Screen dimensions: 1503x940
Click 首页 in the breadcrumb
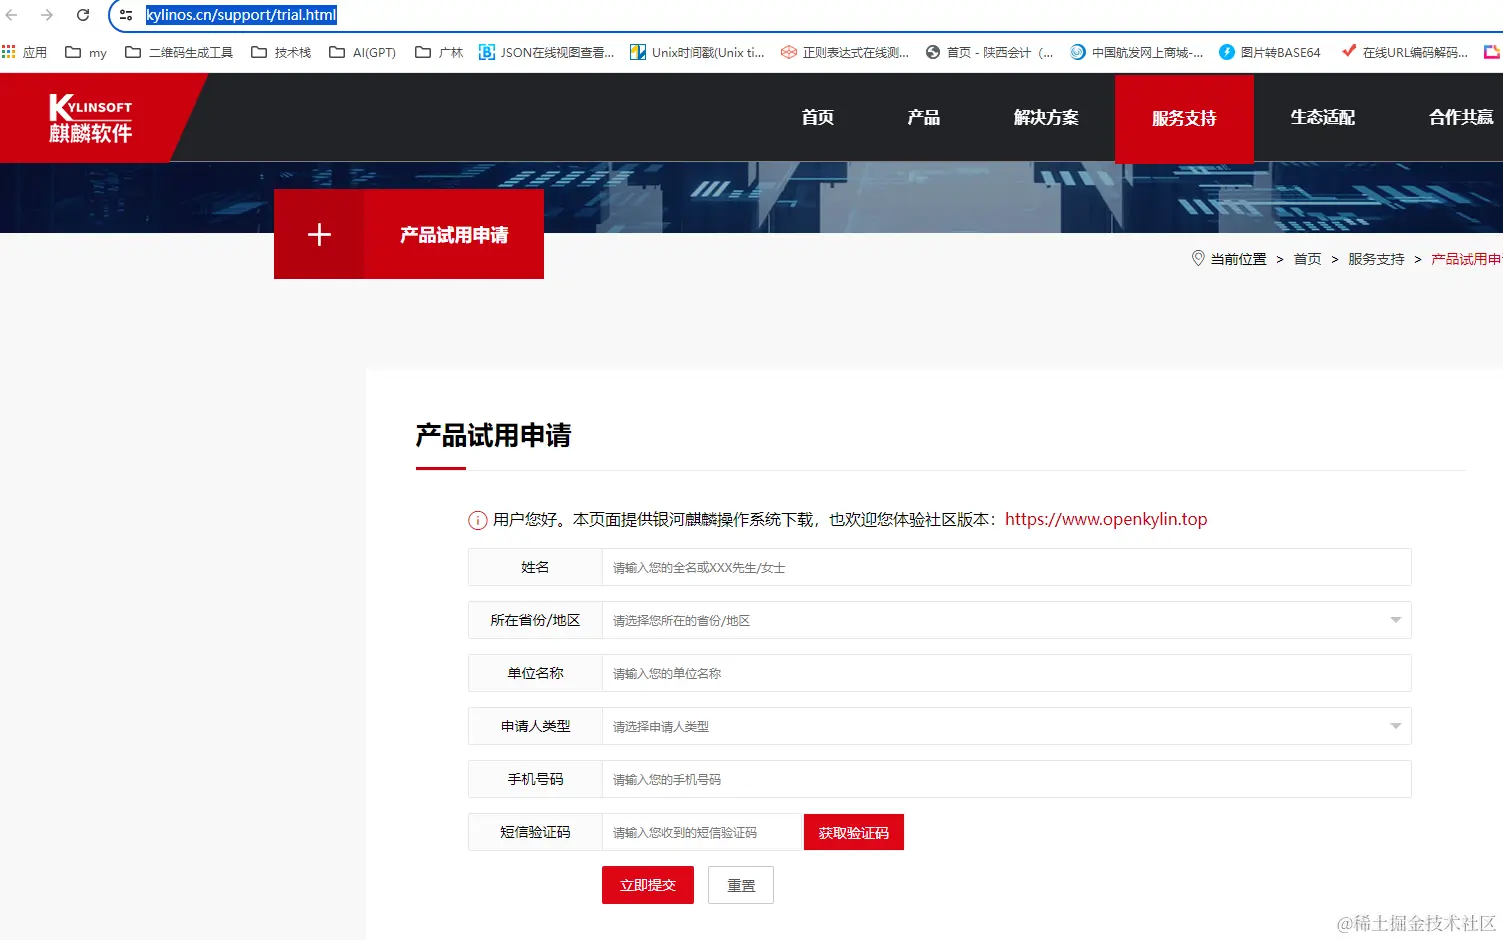[1307, 259]
